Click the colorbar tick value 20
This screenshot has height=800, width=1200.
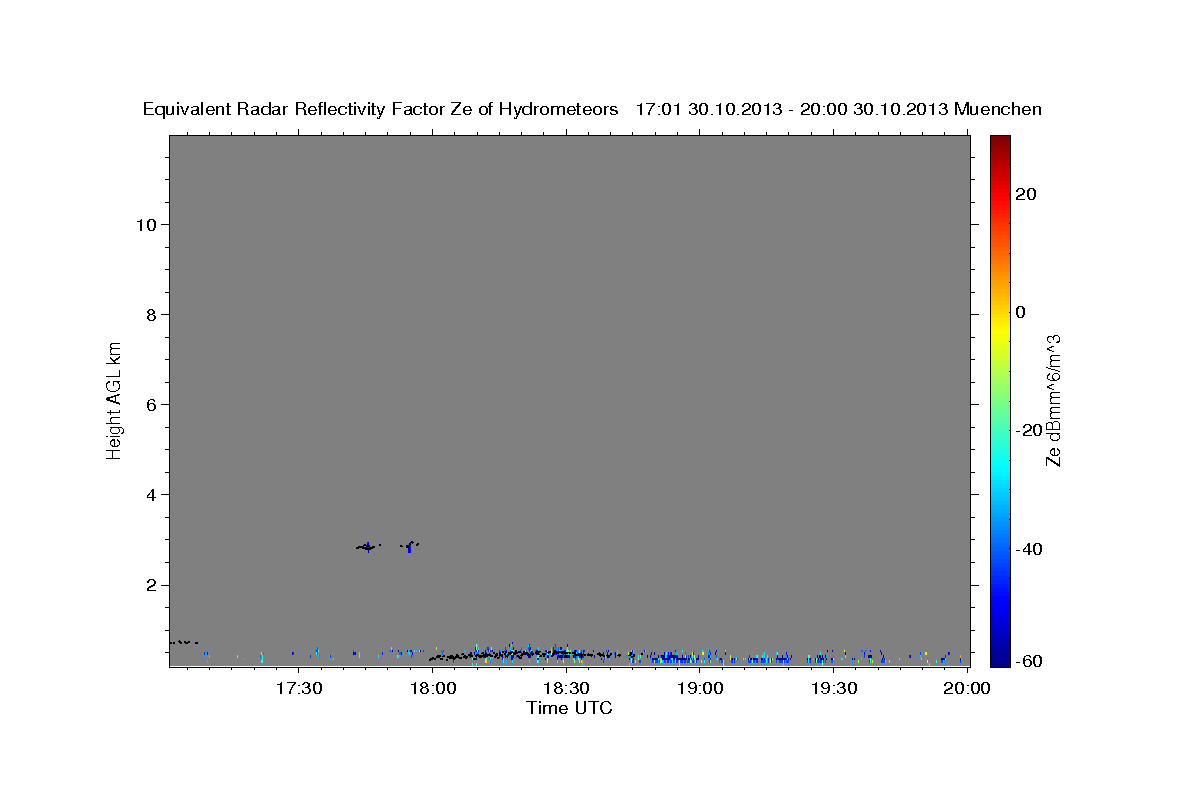(x=1026, y=194)
